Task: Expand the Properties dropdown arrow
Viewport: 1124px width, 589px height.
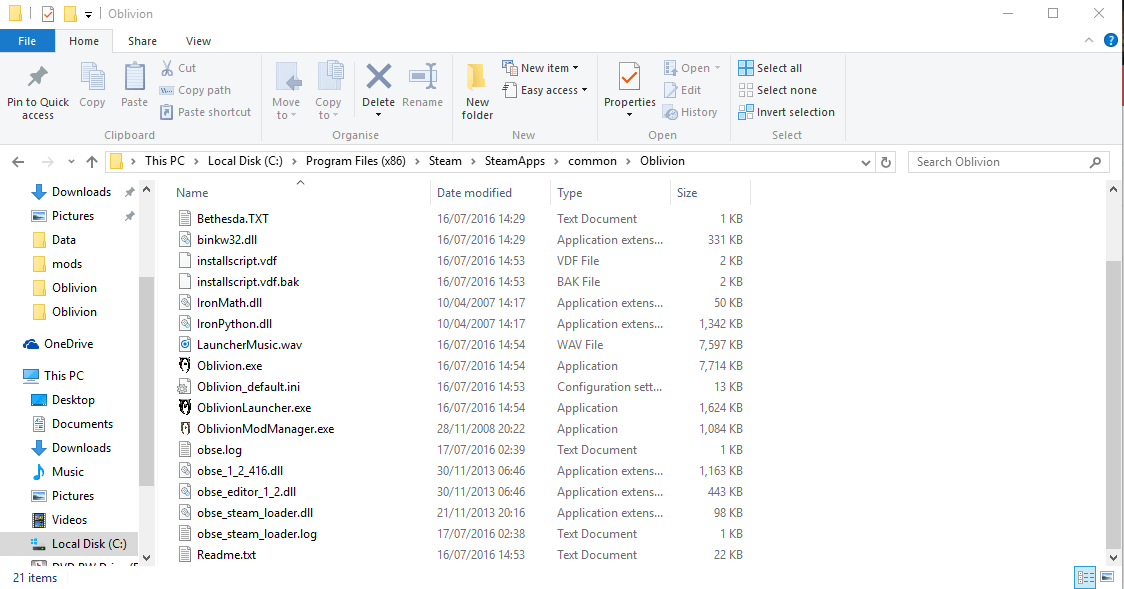Action: (x=629, y=115)
